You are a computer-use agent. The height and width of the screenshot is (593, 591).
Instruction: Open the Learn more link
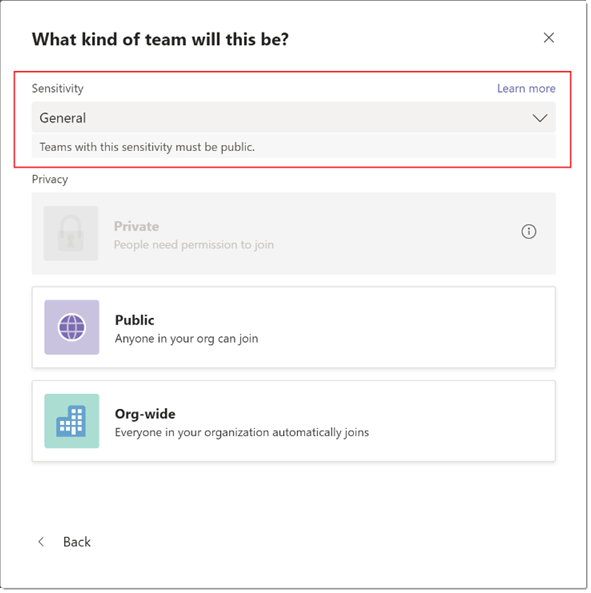[528, 89]
